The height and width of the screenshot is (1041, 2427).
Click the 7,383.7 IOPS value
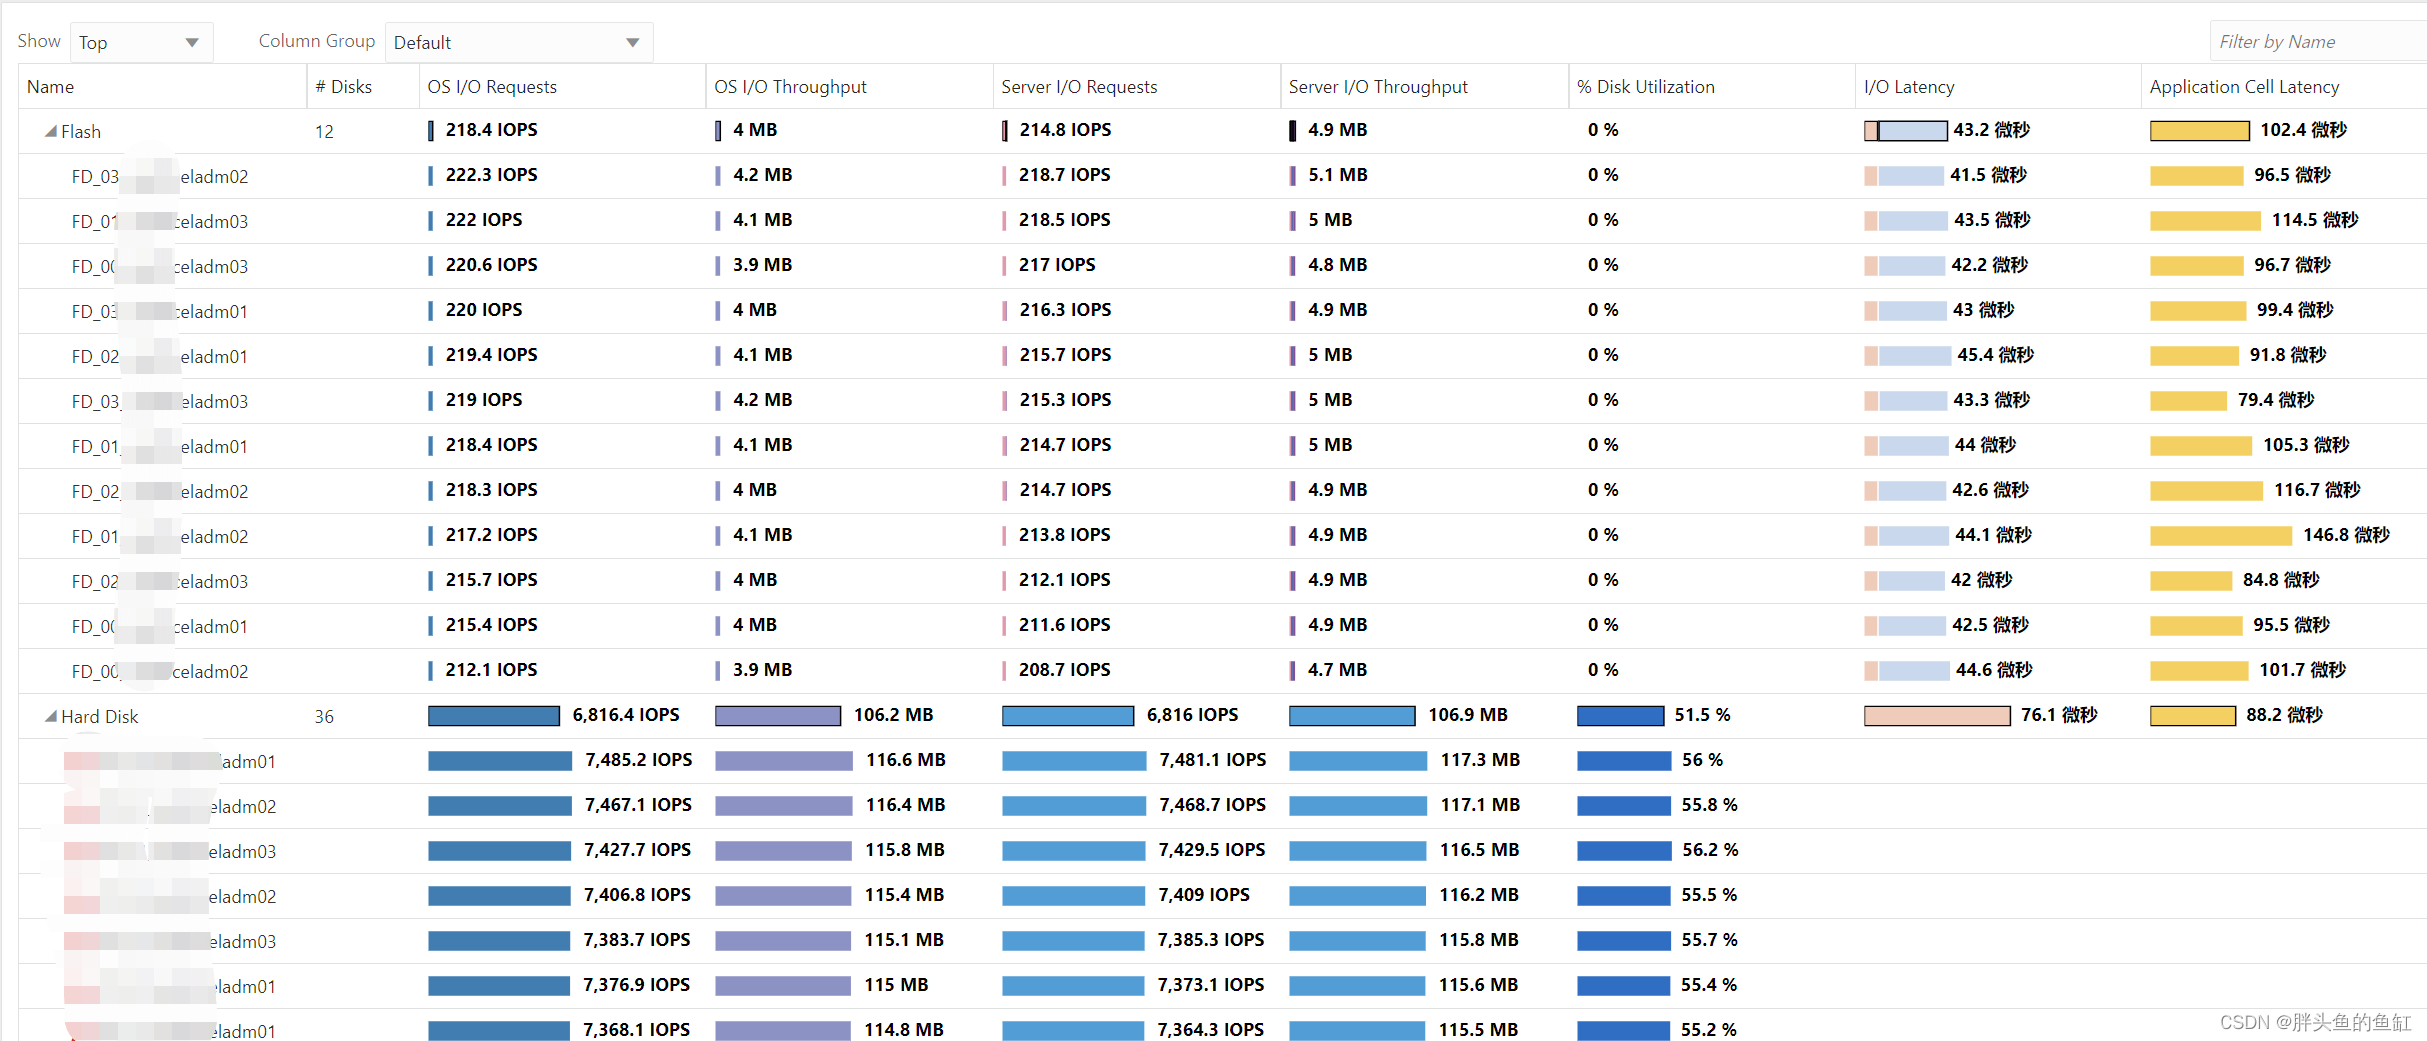[x=637, y=940]
